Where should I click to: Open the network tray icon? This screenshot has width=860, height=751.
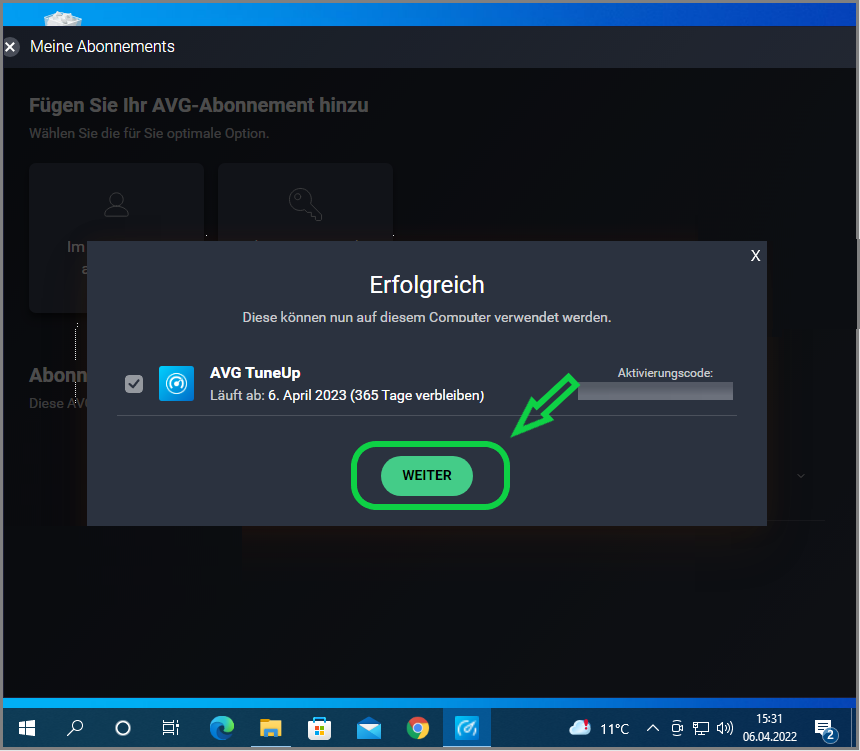(700, 729)
